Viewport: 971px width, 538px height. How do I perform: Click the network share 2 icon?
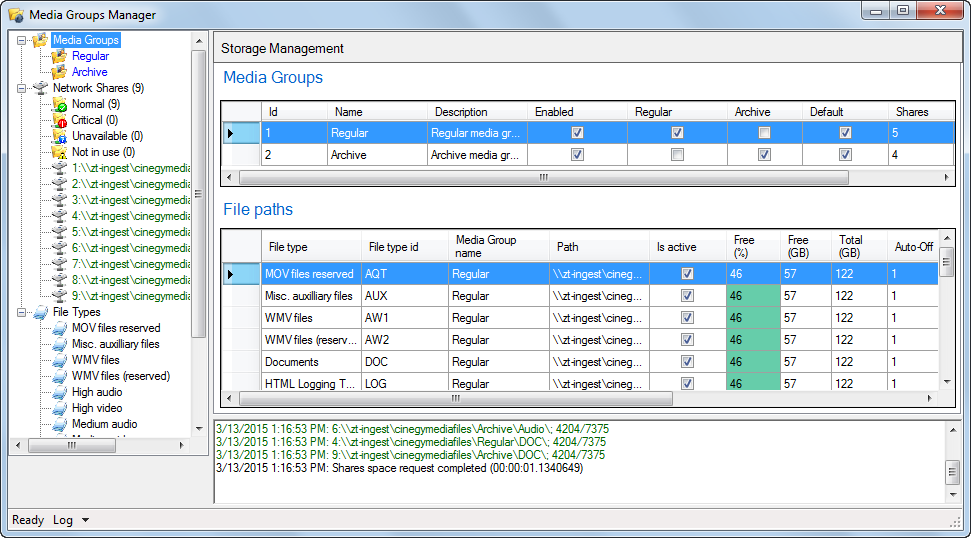pos(59,184)
